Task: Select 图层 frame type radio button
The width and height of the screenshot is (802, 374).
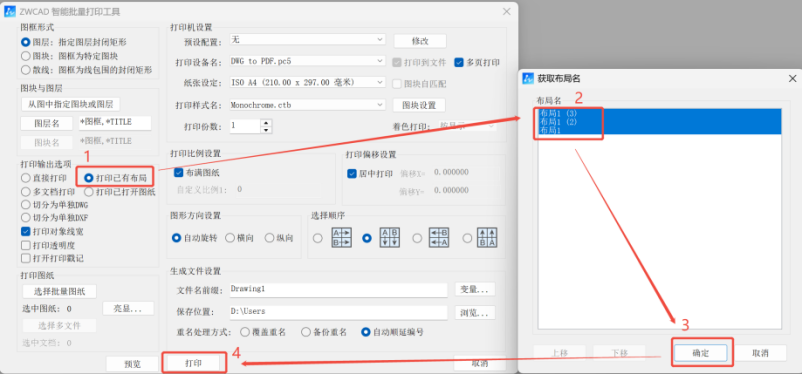Action: coord(25,42)
